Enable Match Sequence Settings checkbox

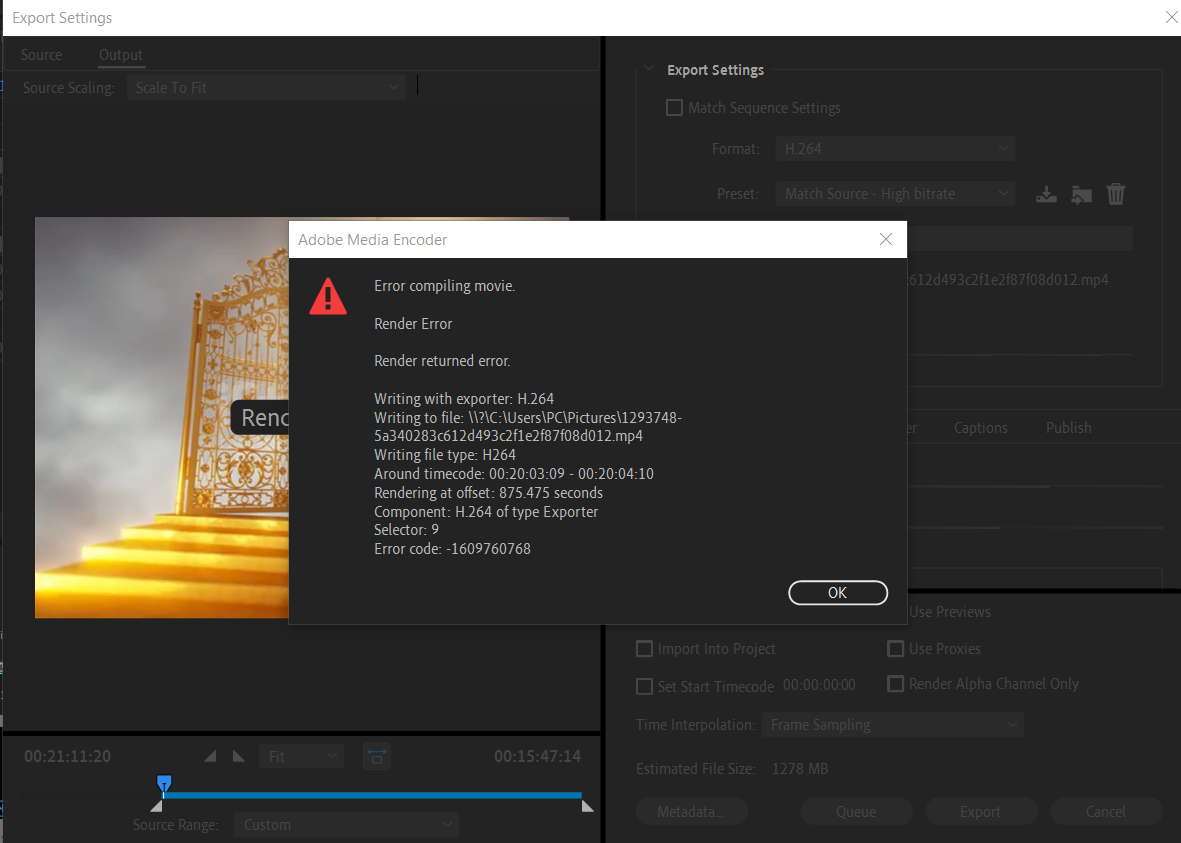(x=675, y=108)
